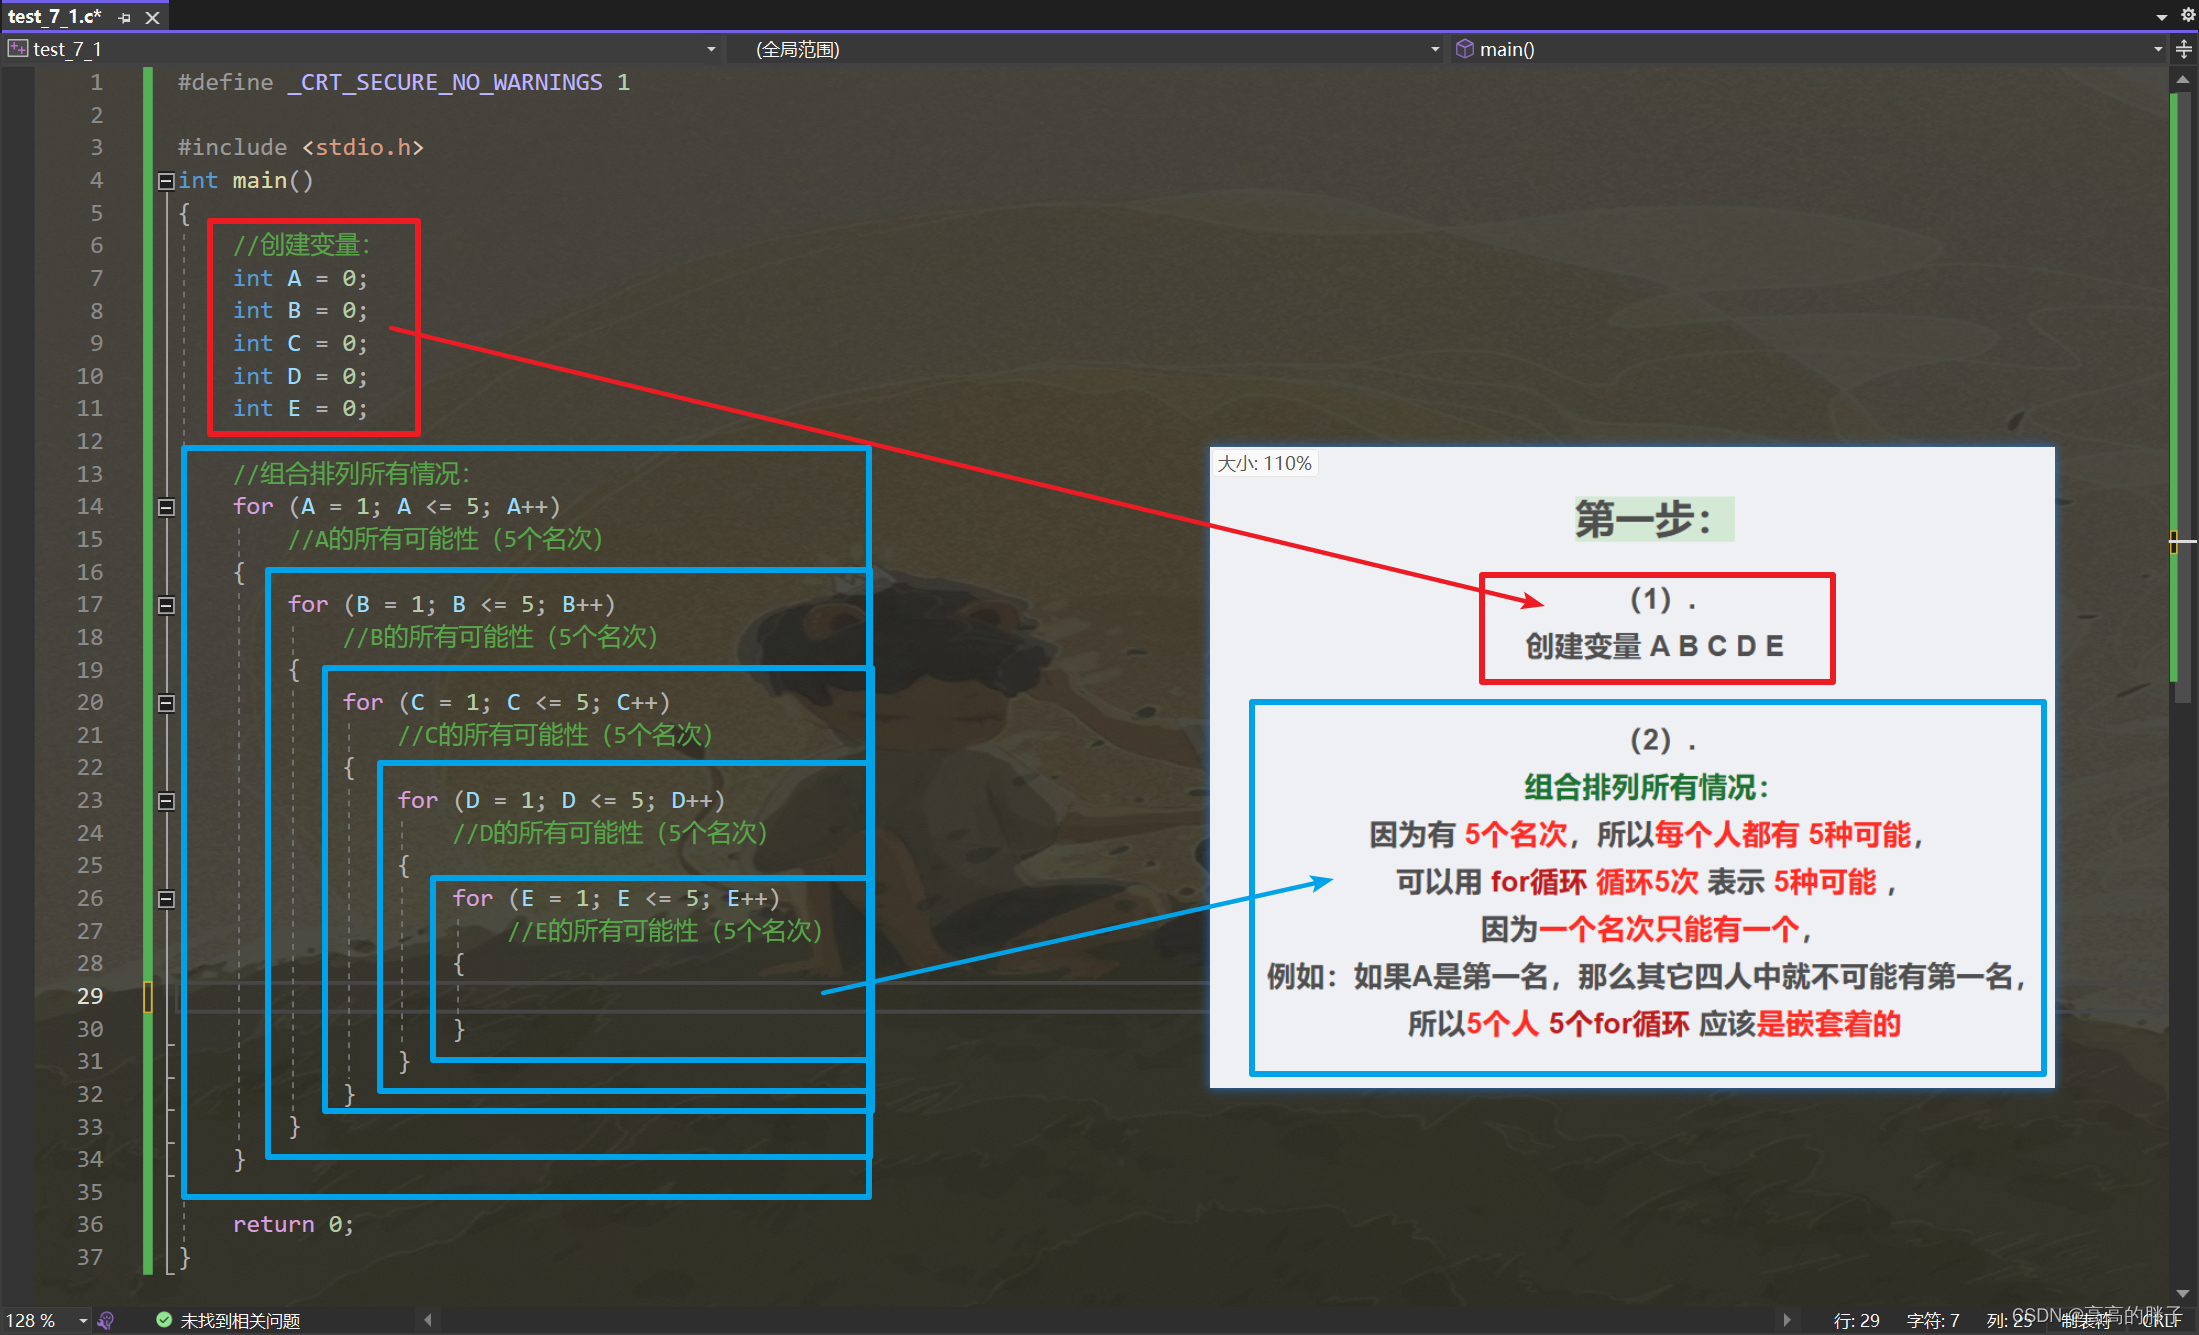Click the 列: 25 column indicator
The image size is (2199, 1335).
(x=2010, y=1321)
